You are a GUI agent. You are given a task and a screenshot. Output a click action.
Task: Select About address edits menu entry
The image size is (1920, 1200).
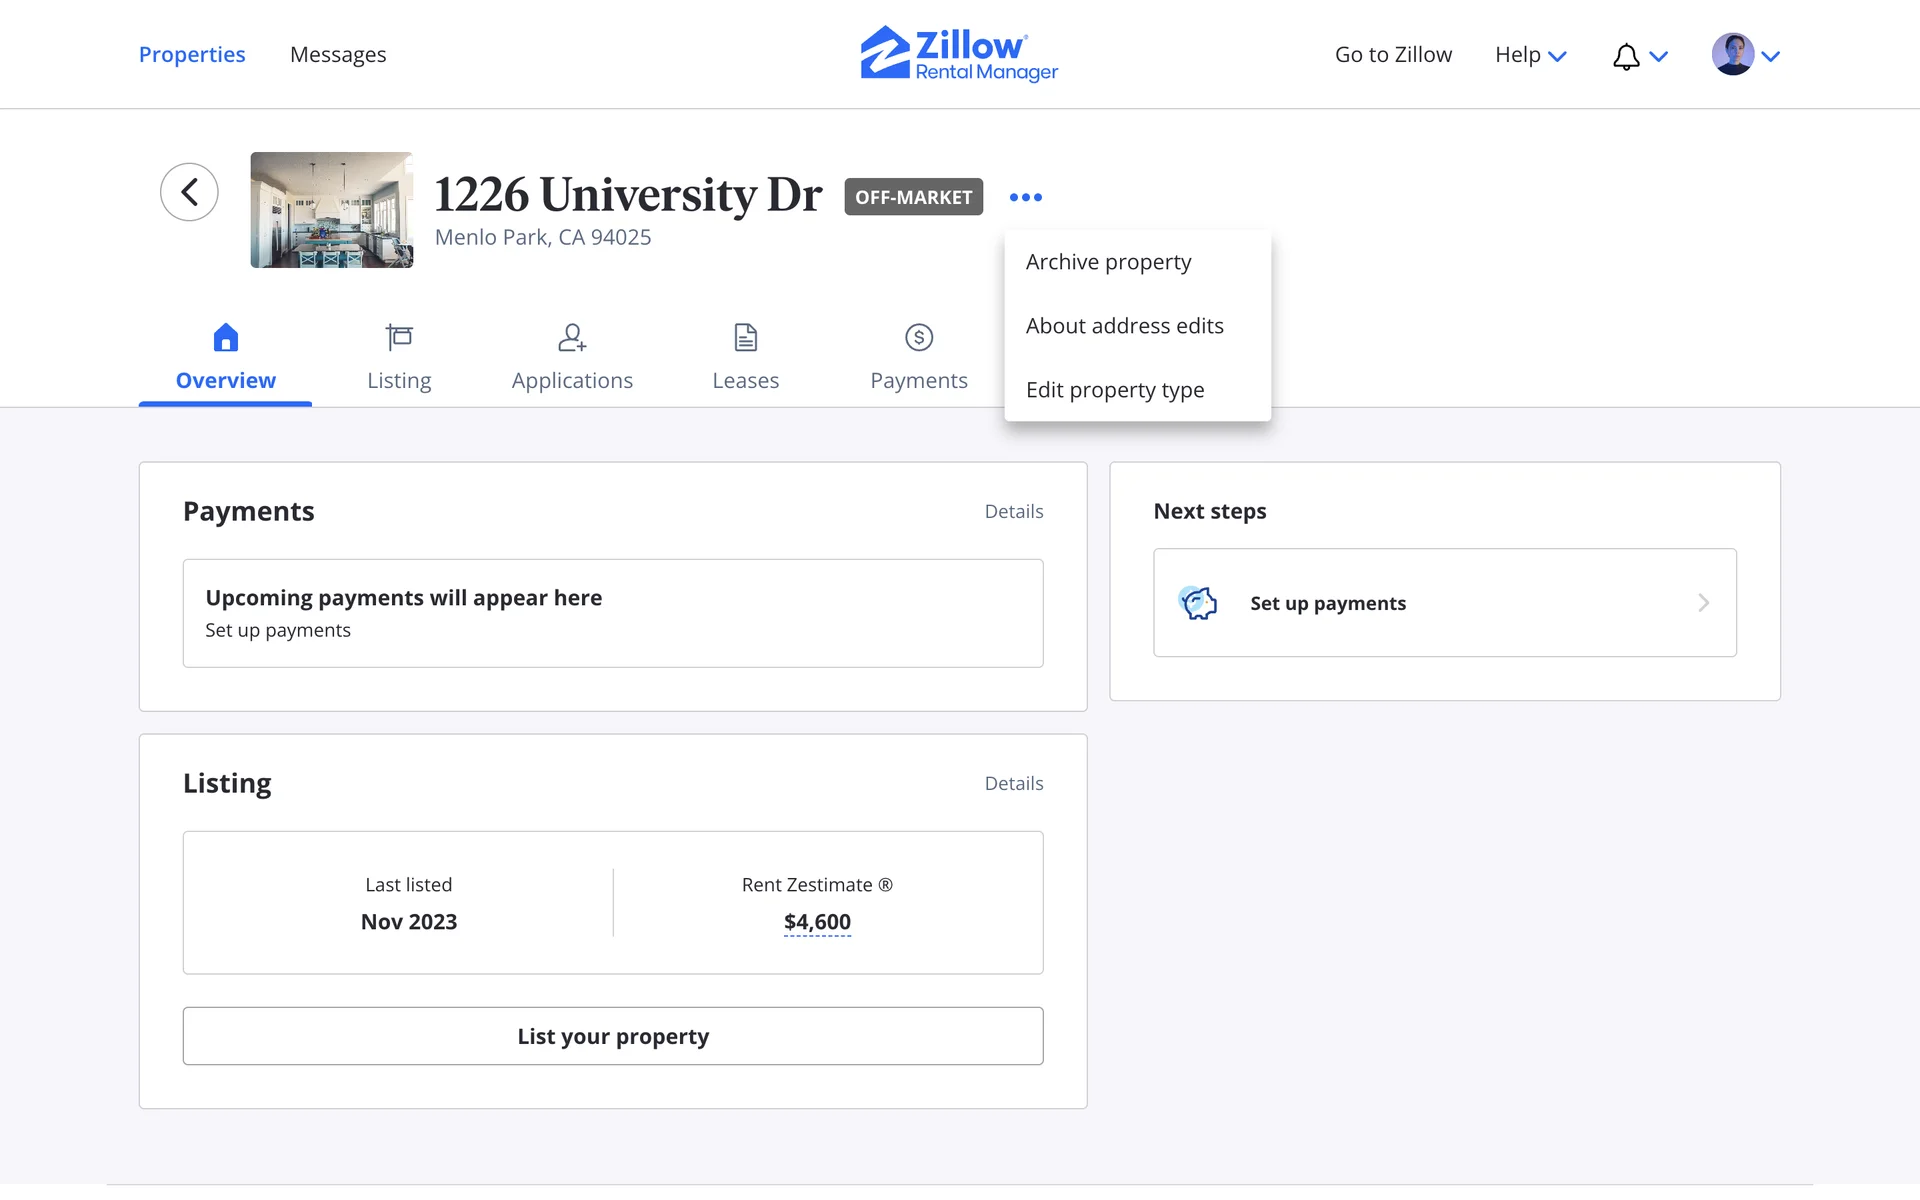coord(1124,326)
